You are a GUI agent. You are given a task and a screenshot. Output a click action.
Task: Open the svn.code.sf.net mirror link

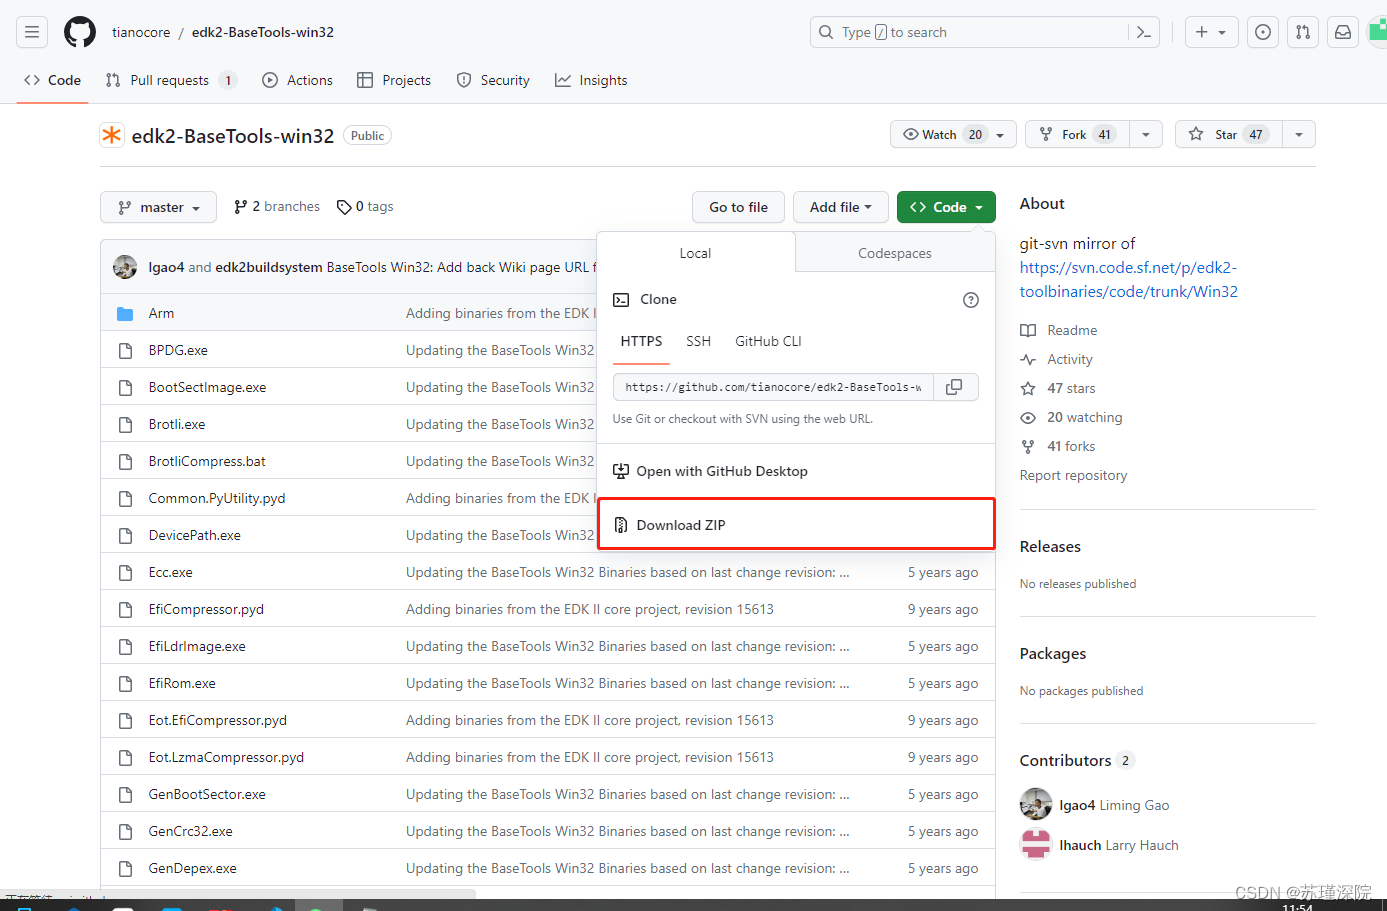pos(1128,279)
